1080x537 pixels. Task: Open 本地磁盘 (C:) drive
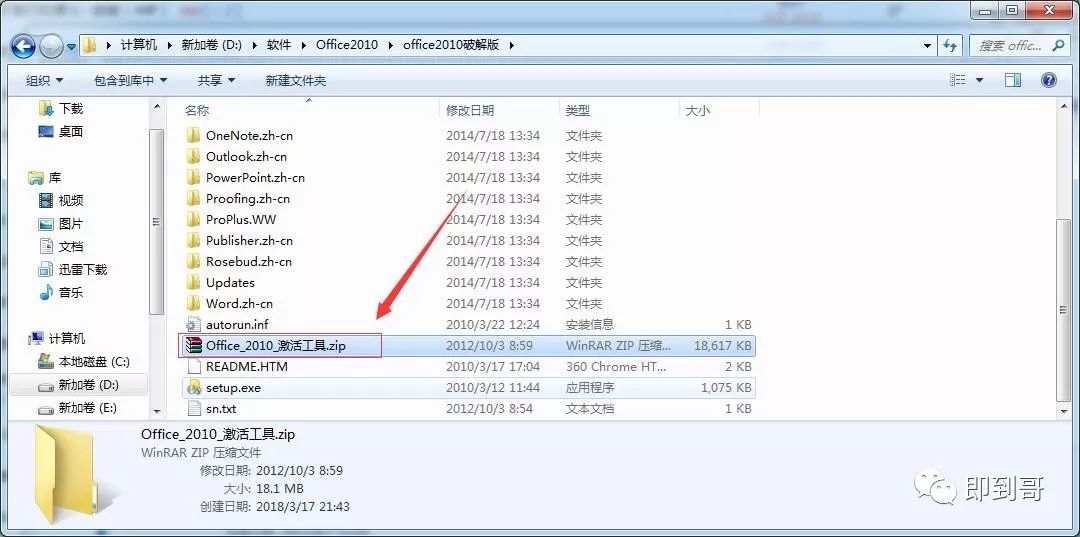pyautogui.click(x=83, y=361)
